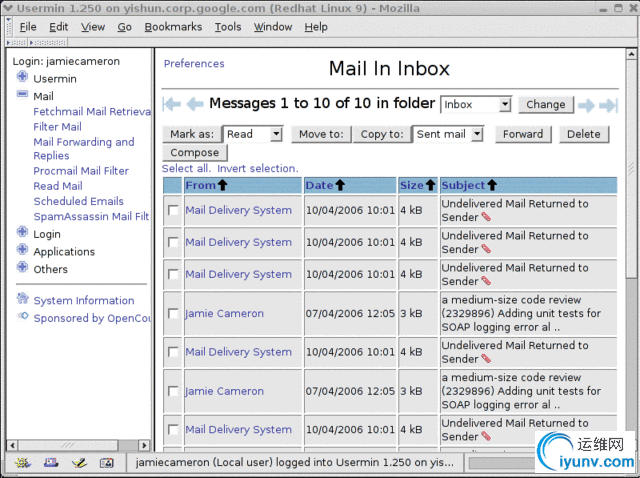Click the Compose button

pos(195,153)
